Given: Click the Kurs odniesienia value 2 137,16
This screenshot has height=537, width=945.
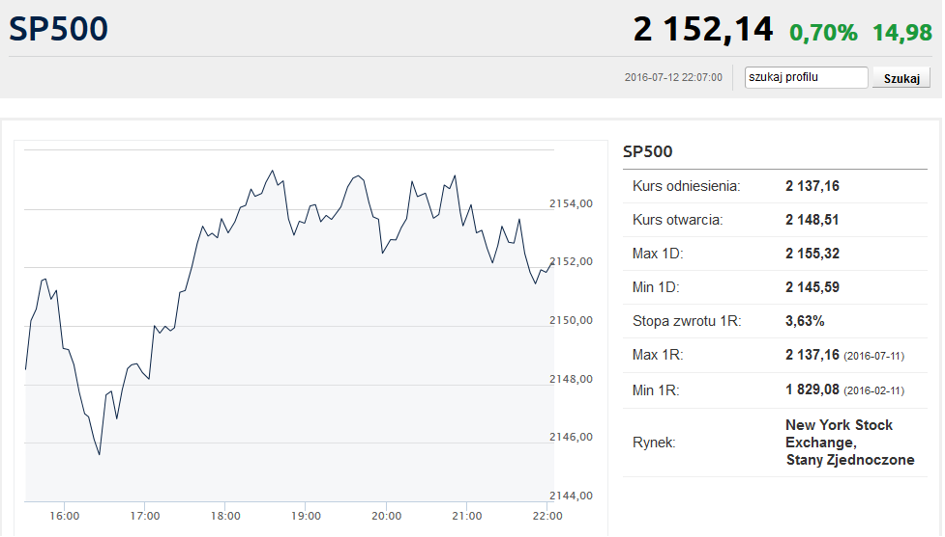Looking at the screenshot, I should pyautogui.click(x=812, y=186).
